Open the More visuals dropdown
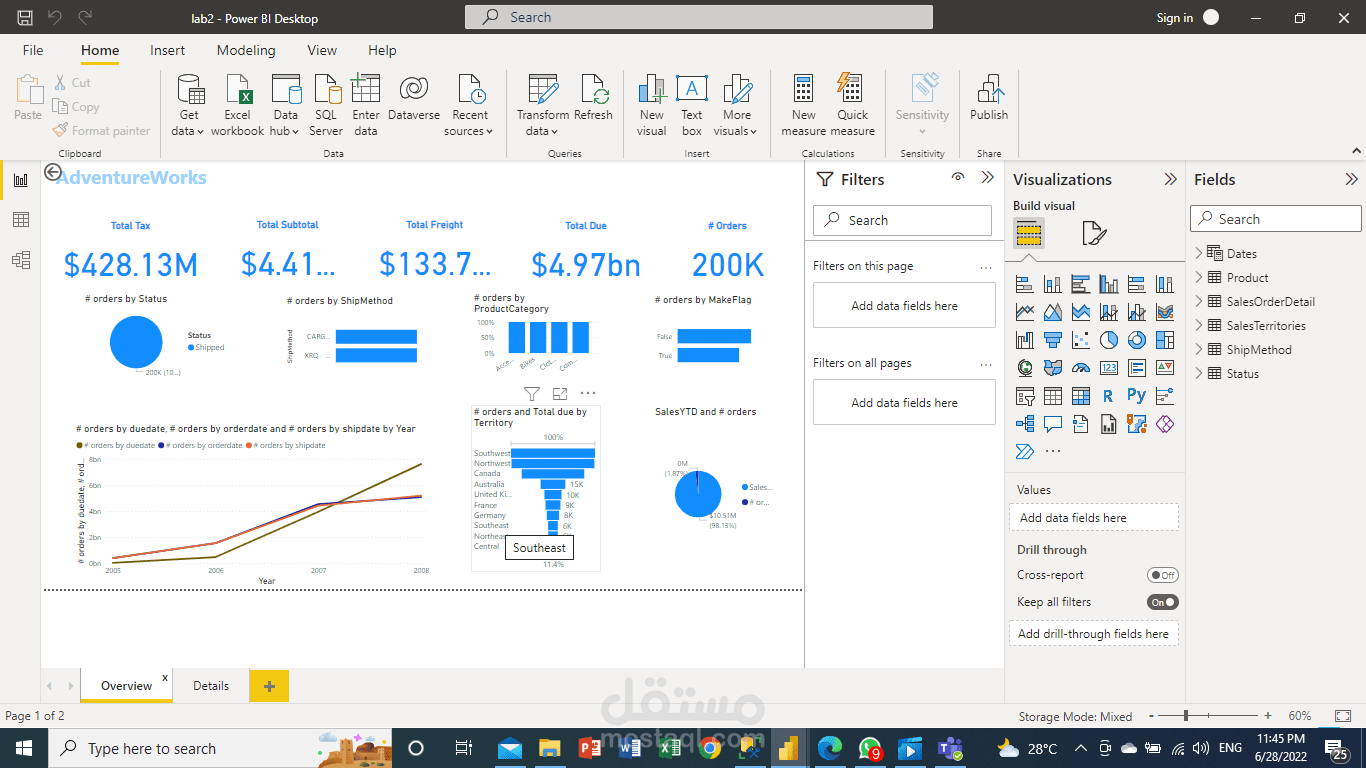Viewport: 1366px width, 768px height. pos(737,105)
